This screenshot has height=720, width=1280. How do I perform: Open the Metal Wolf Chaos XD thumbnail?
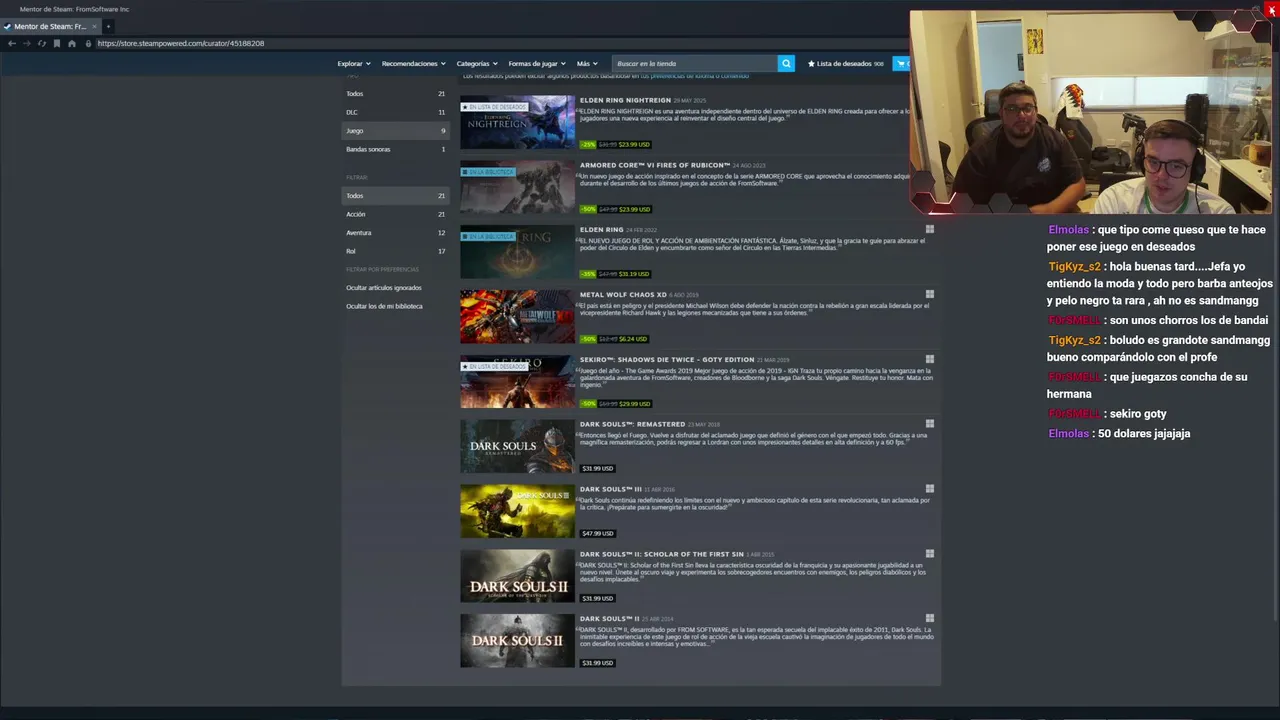[517, 317]
